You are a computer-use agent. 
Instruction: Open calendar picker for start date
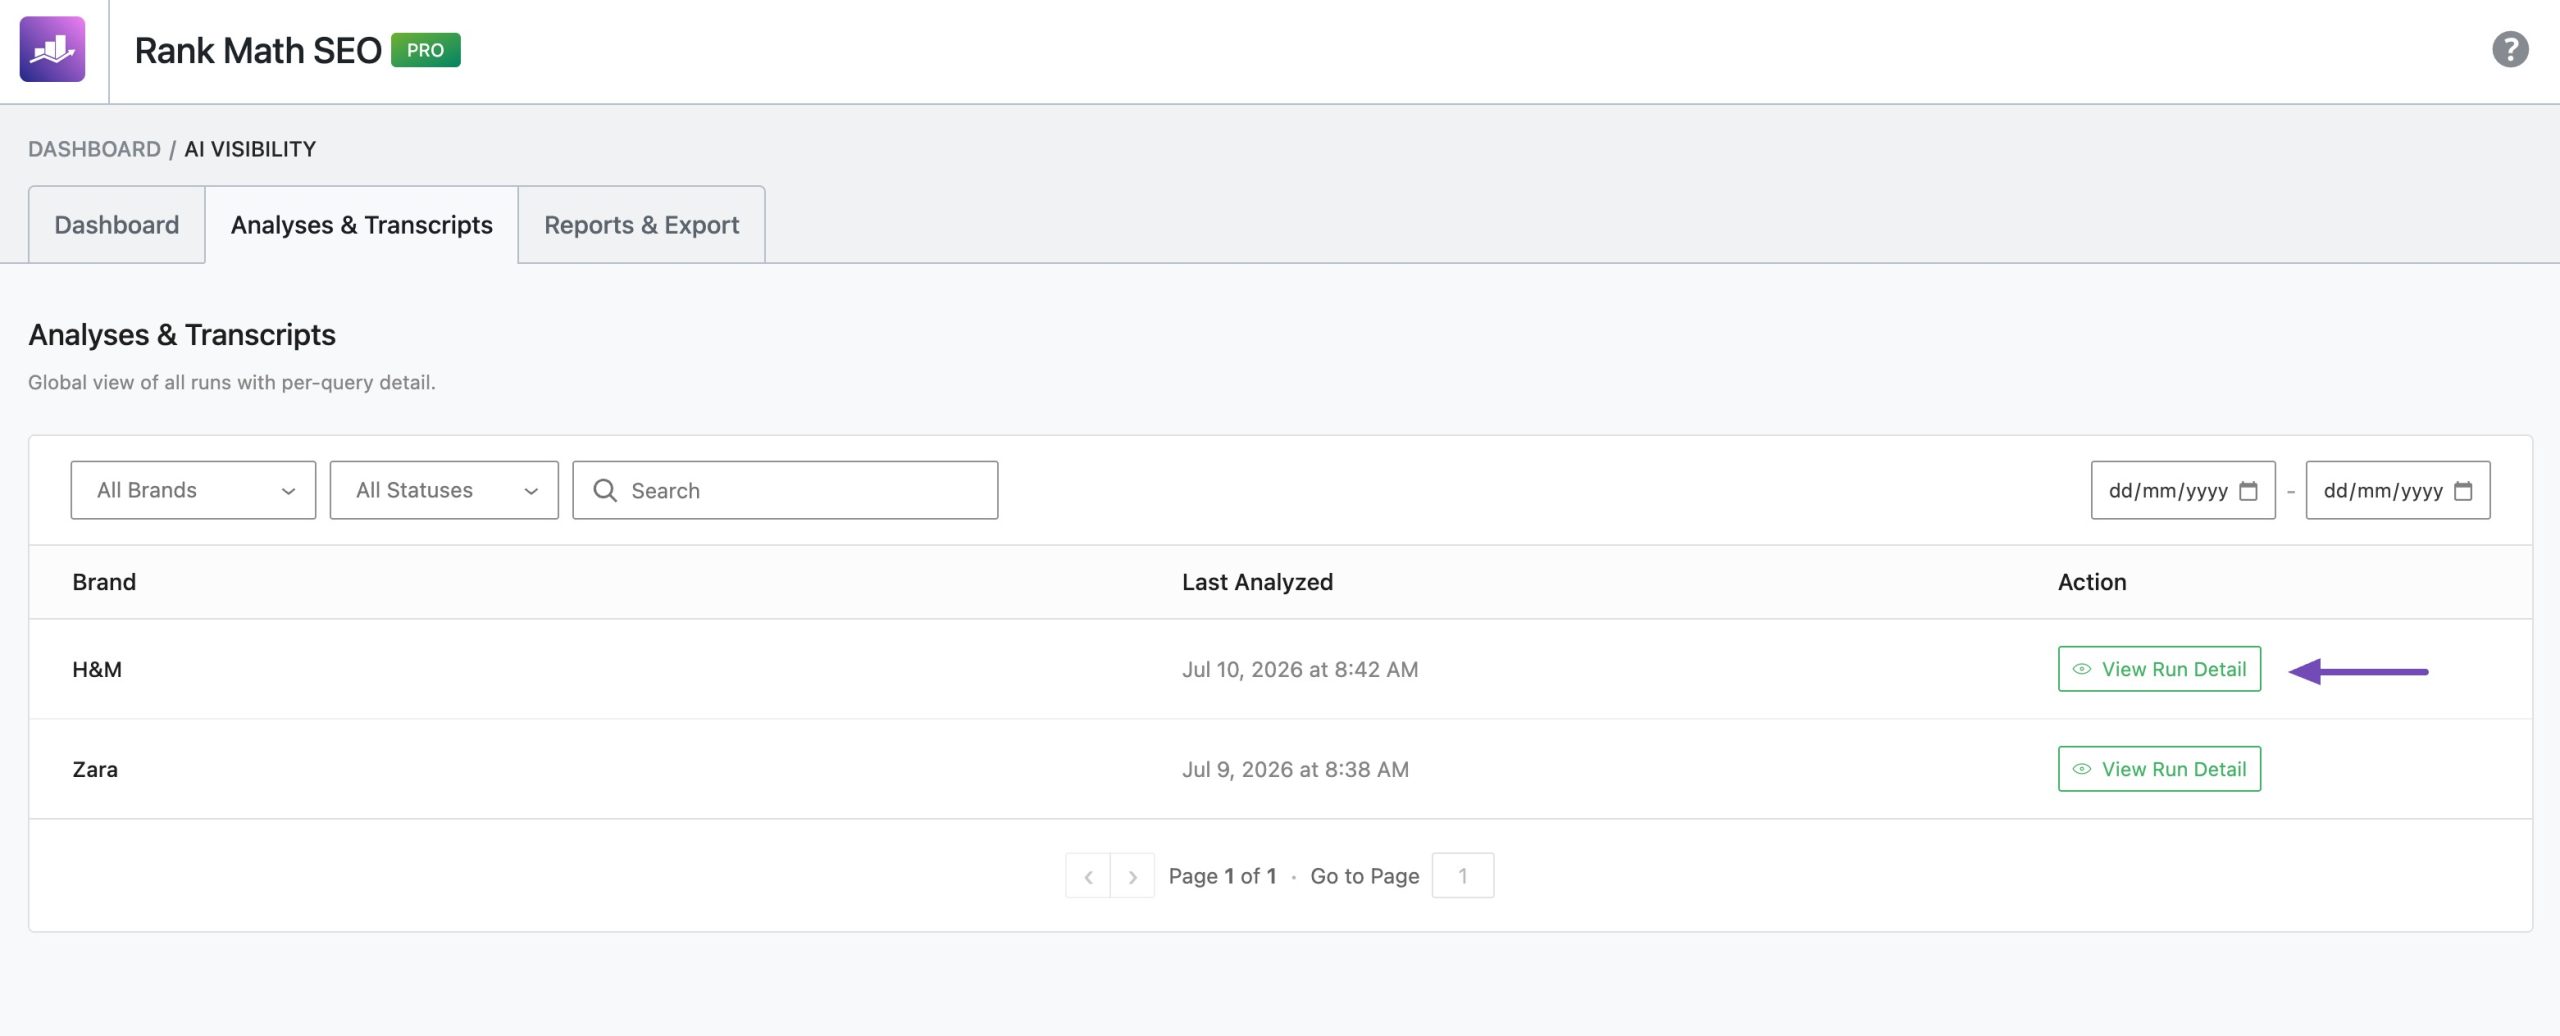coord(2248,491)
